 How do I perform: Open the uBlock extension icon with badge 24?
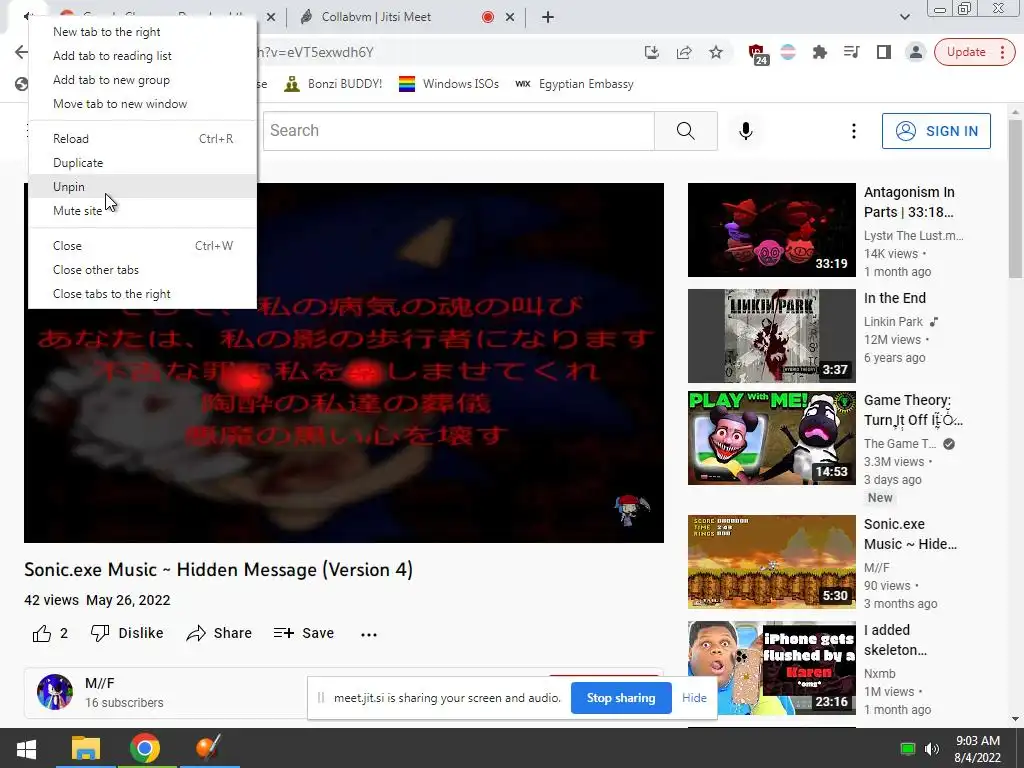(758, 54)
